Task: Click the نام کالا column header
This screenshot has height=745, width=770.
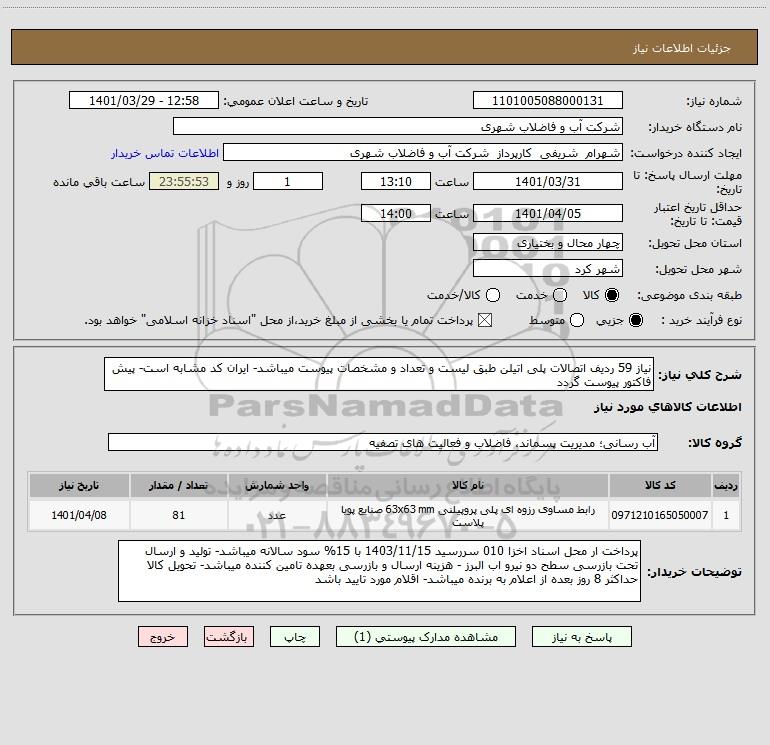Action: [468, 486]
